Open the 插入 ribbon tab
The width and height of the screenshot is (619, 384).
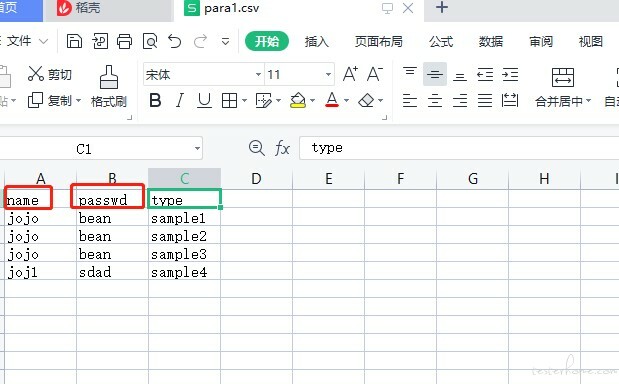317,41
